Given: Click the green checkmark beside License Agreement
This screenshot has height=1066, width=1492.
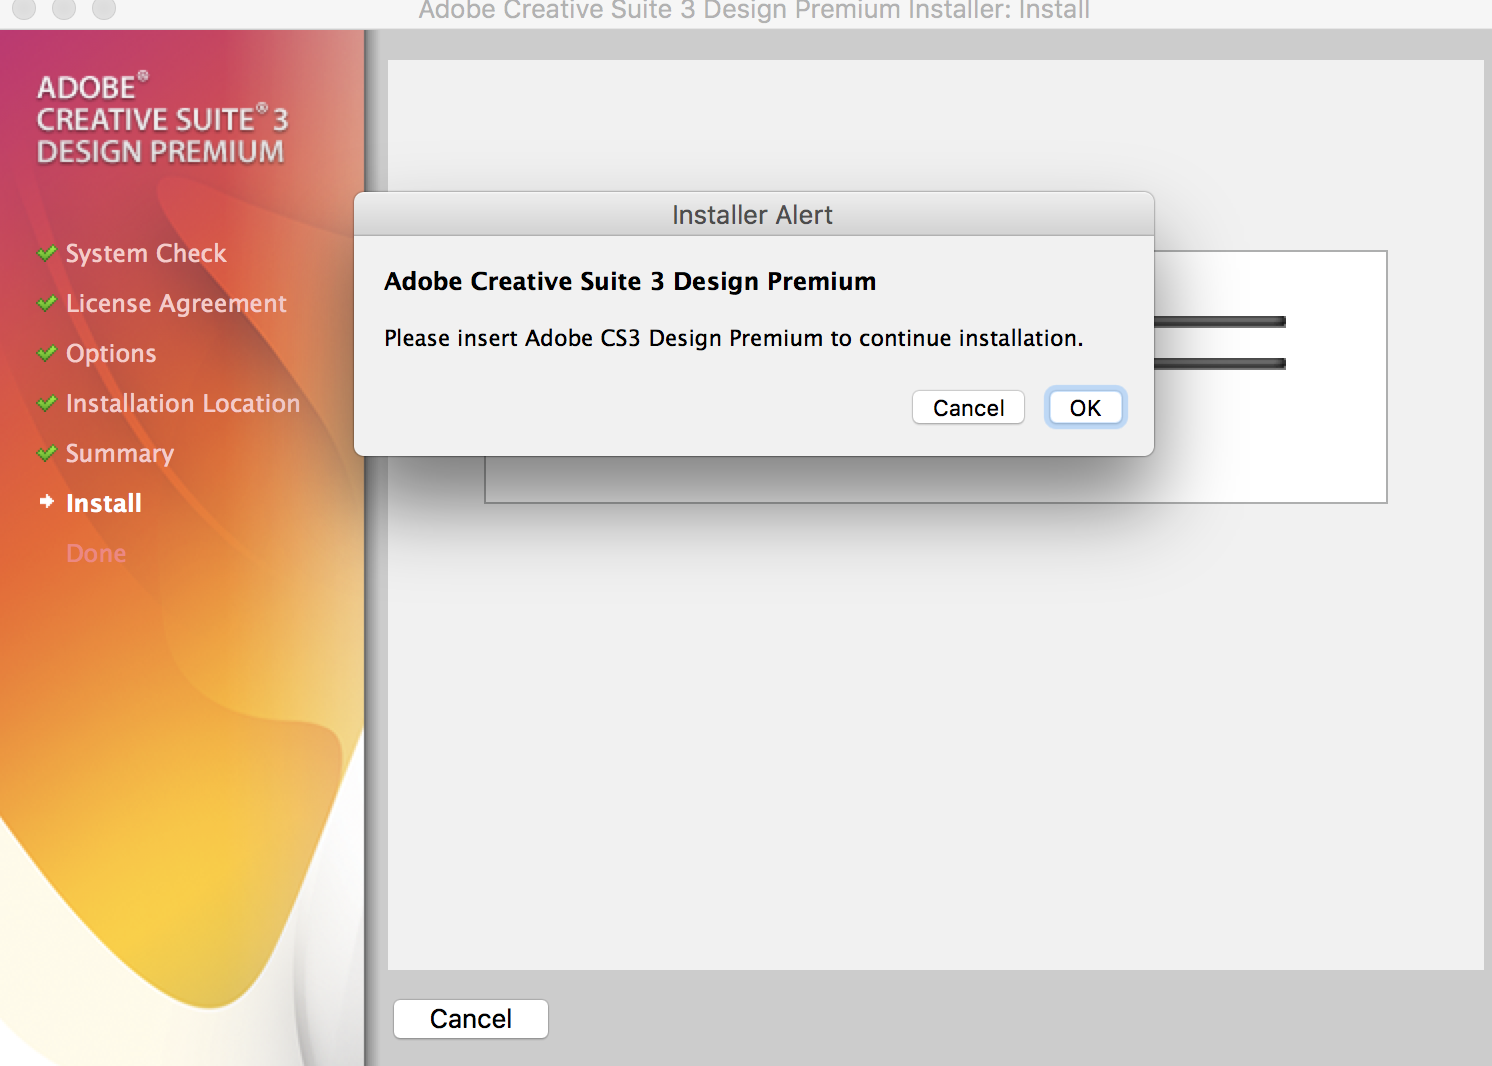Looking at the screenshot, I should pyautogui.click(x=46, y=303).
